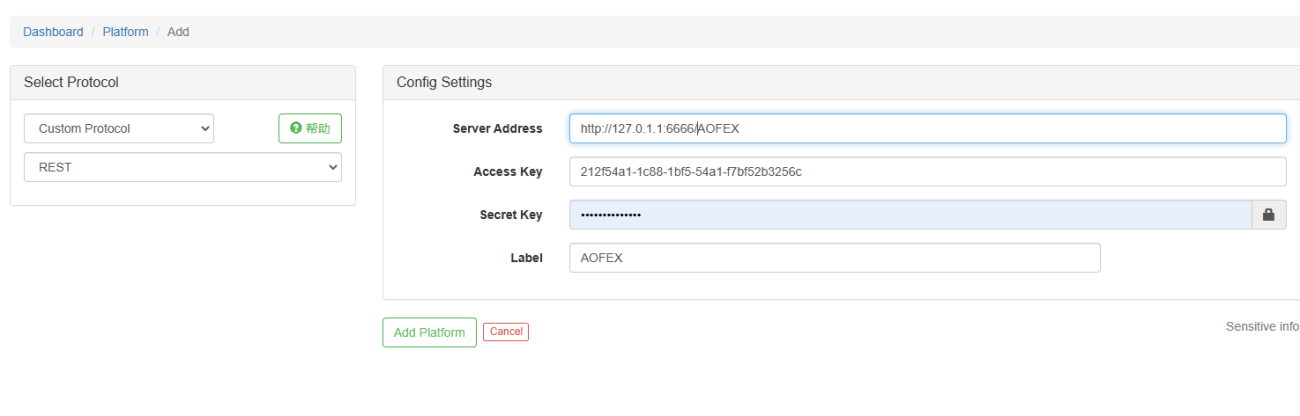Click the Label field caption
This screenshot has width=1300, height=416.
tap(526, 258)
